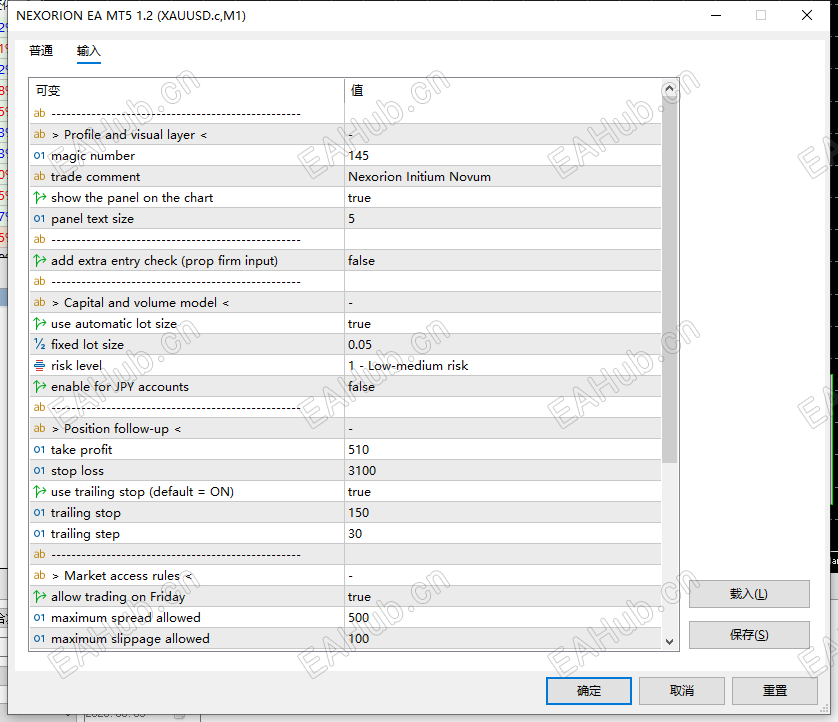Click the integer icon beside stop loss
The image size is (838, 722).
39,471
